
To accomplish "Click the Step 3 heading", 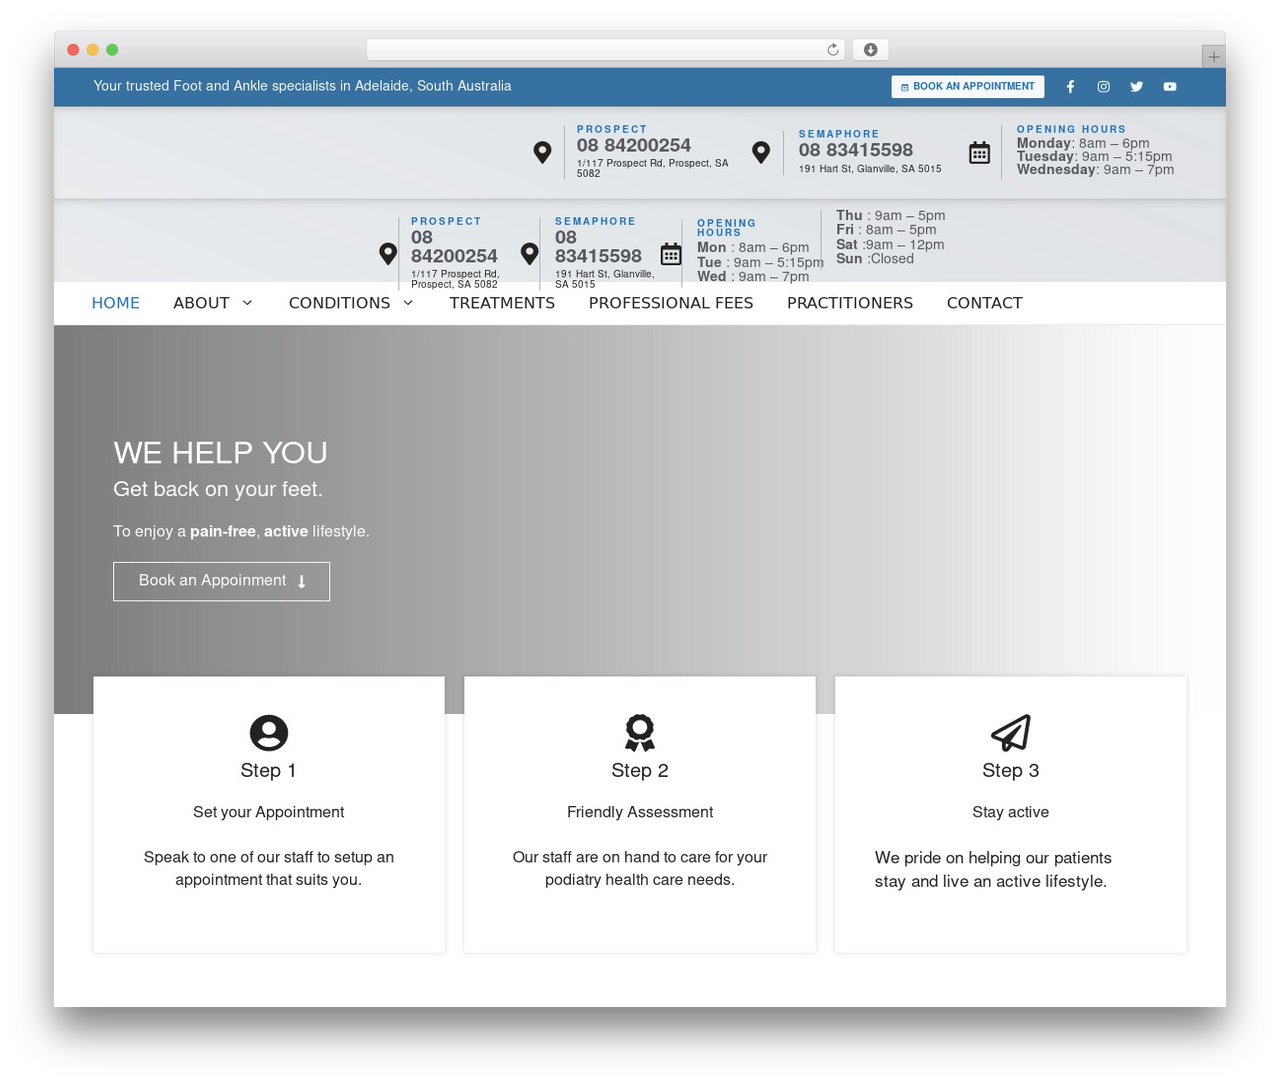I will point(1010,771).
